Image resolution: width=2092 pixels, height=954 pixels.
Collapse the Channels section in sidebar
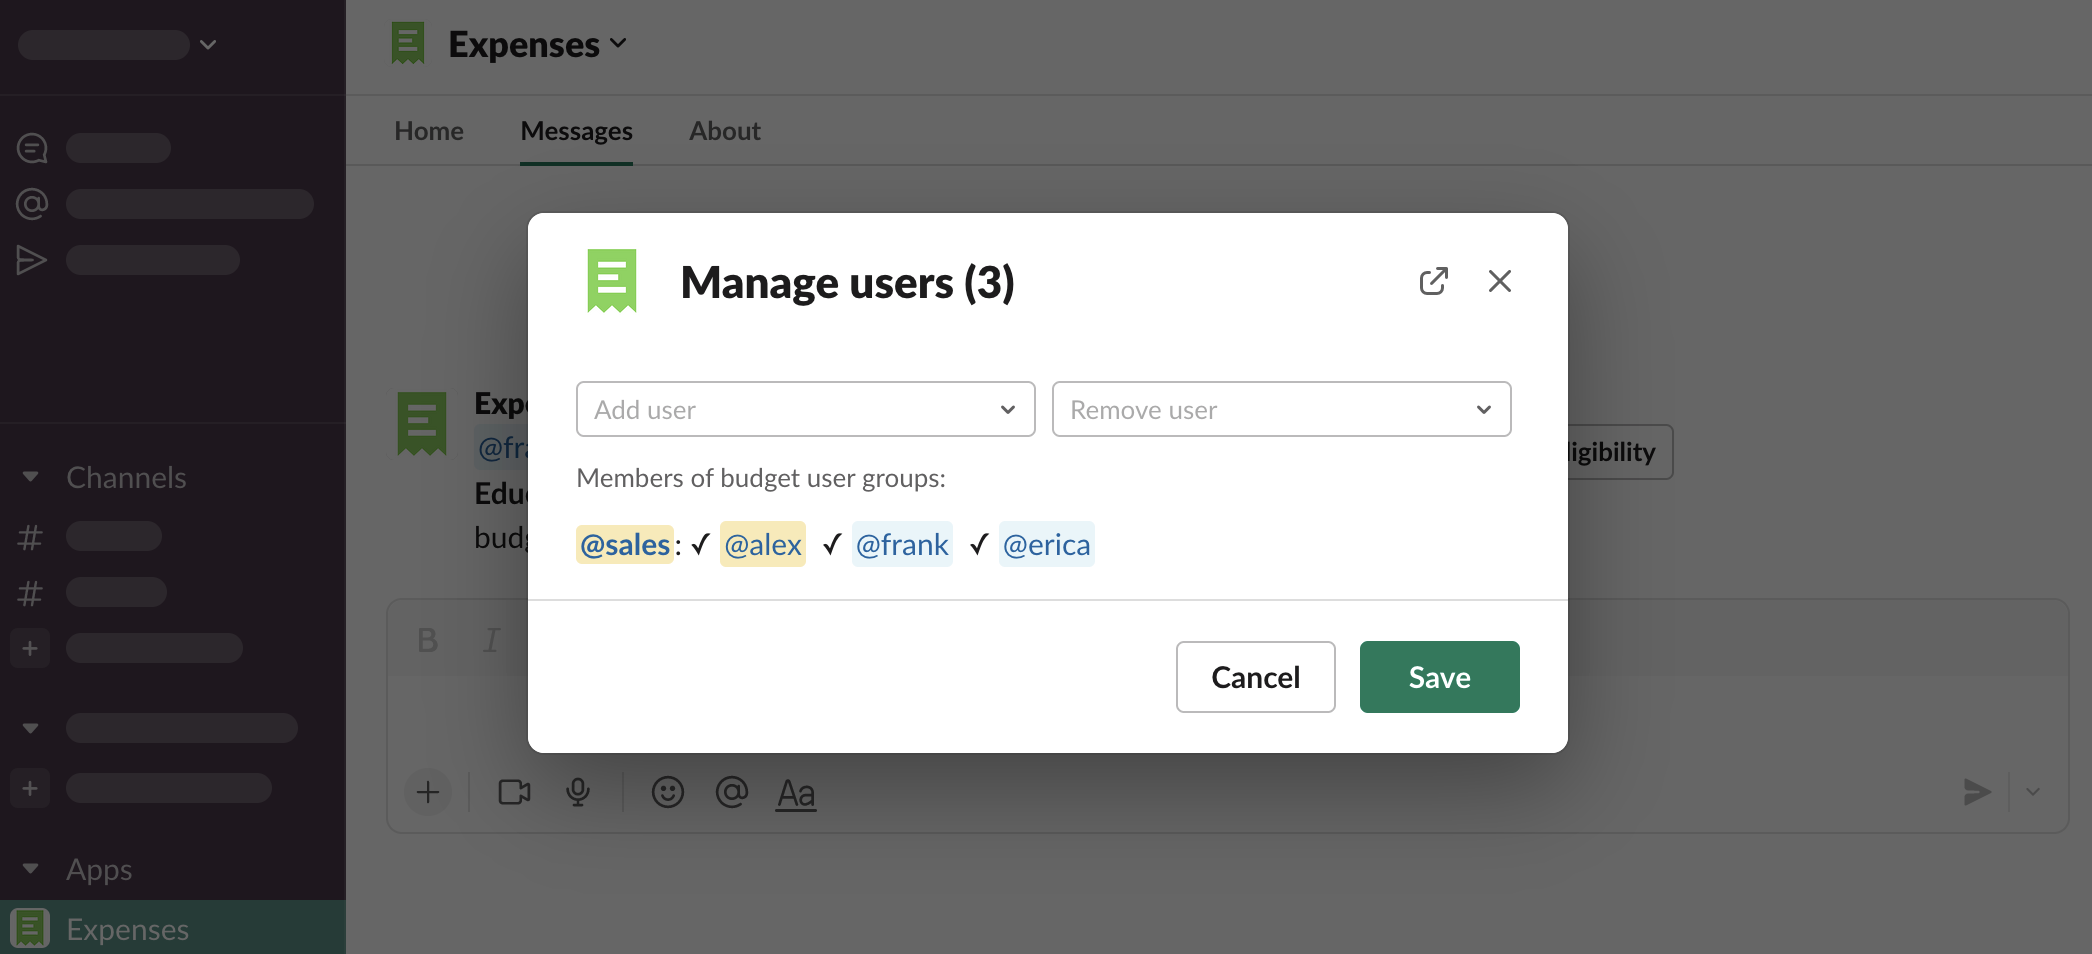click(30, 477)
